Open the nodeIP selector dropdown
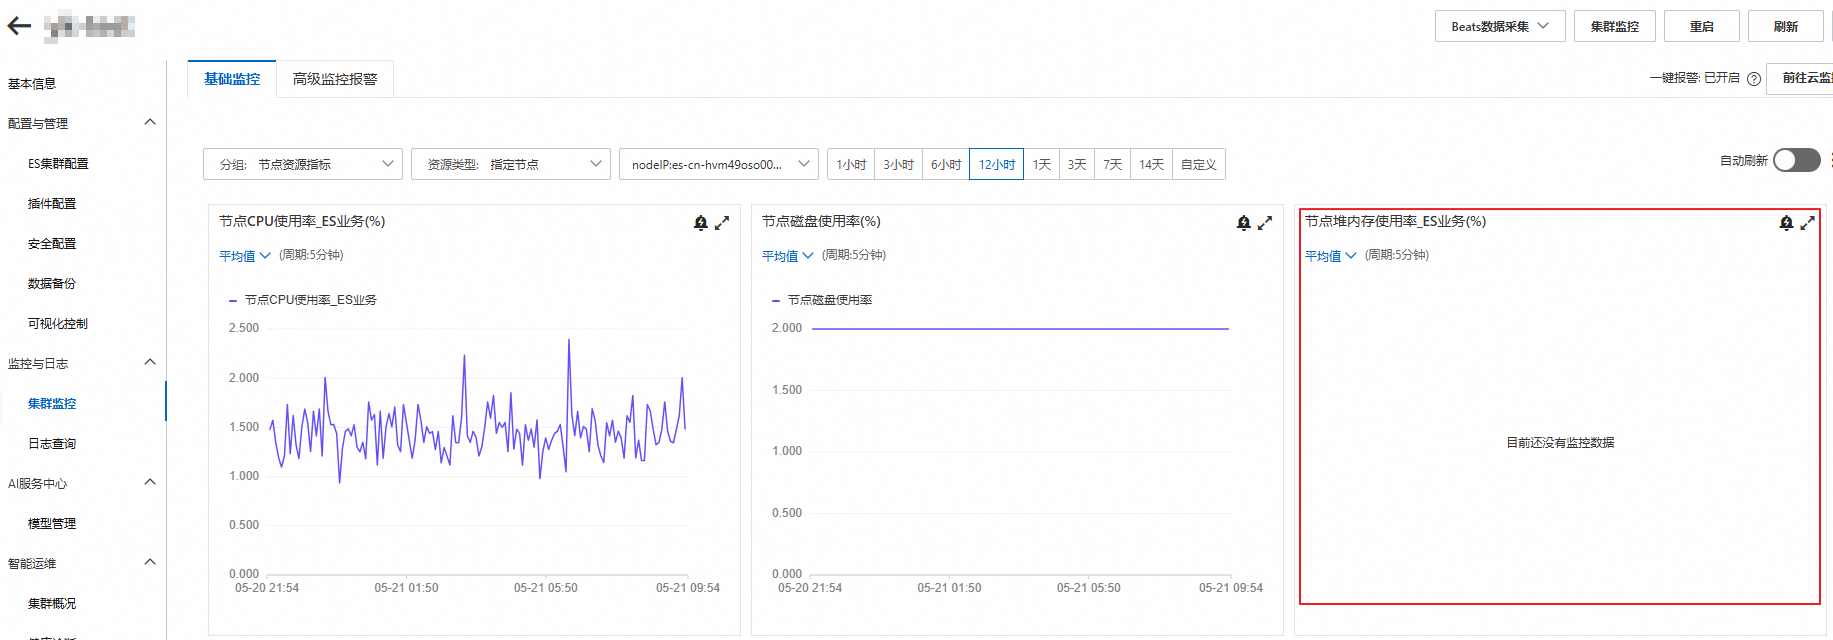Screen dimensions: 1833x640 [719, 164]
